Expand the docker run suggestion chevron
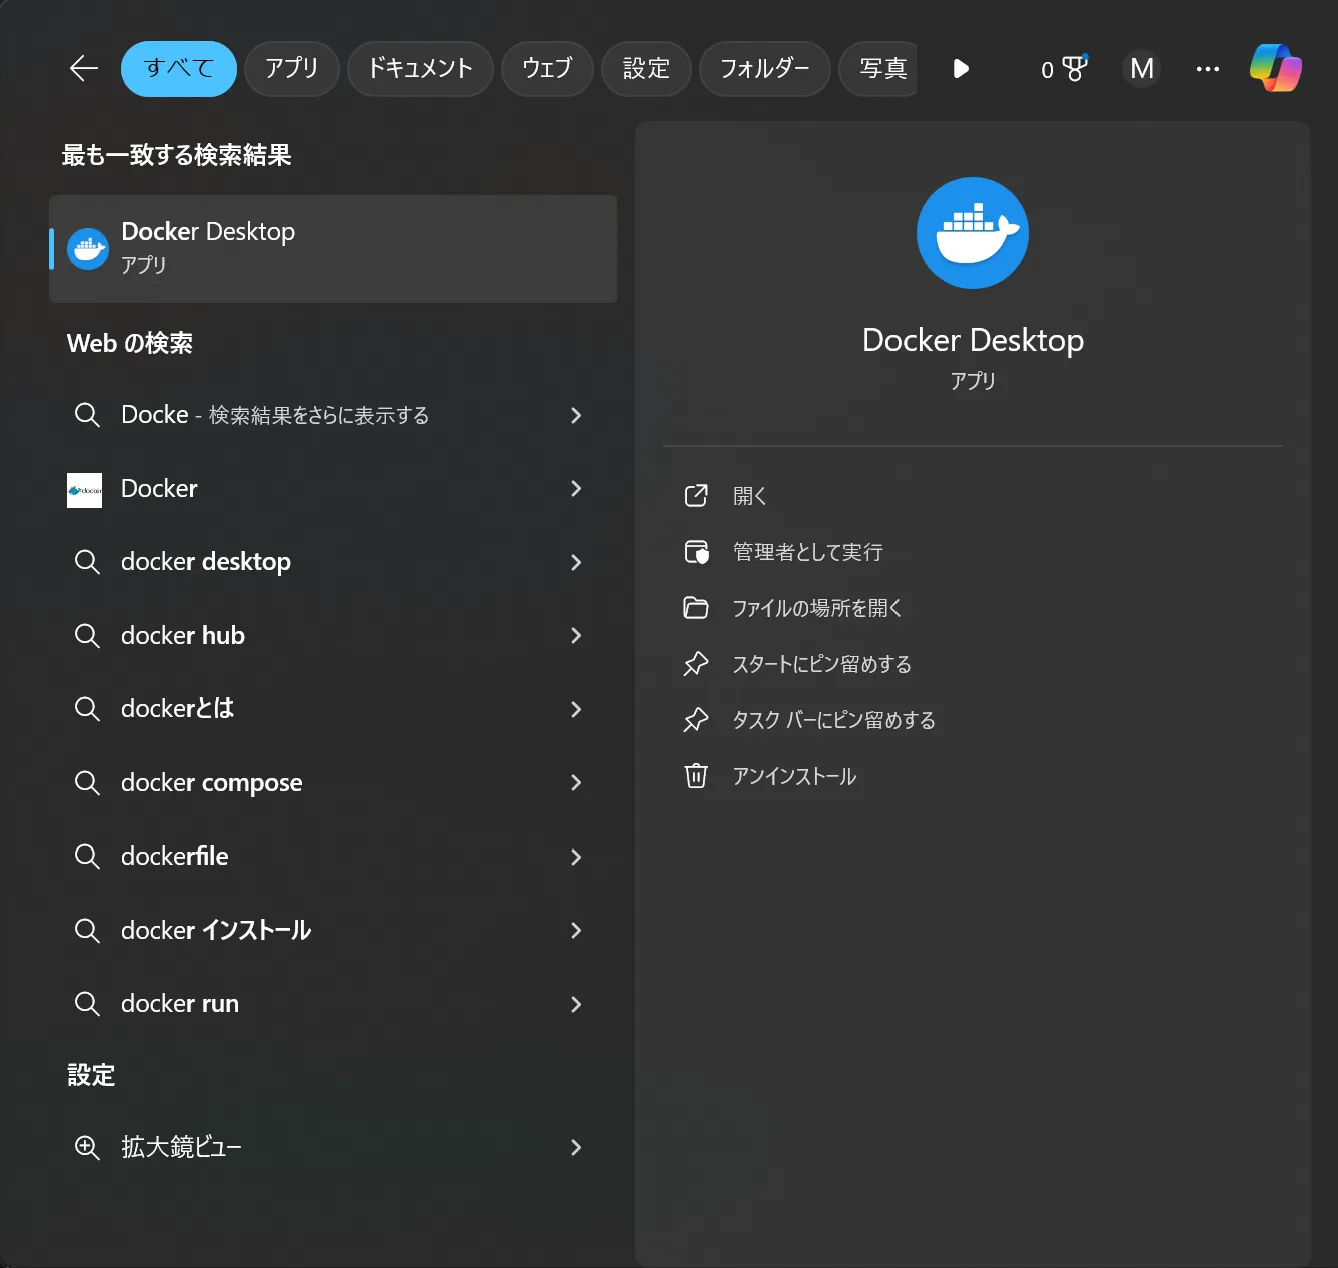 [x=577, y=1004]
